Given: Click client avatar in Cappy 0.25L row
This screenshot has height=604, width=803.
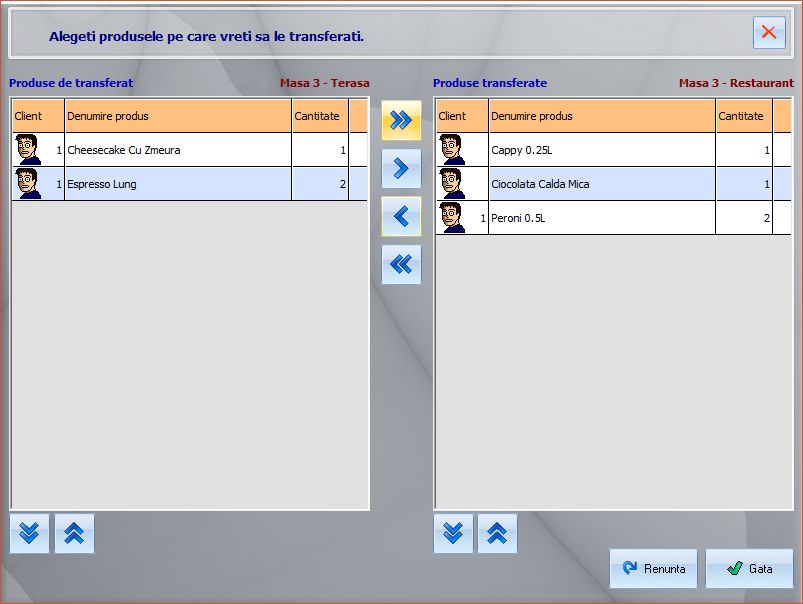Looking at the screenshot, I should tap(452, 150).
